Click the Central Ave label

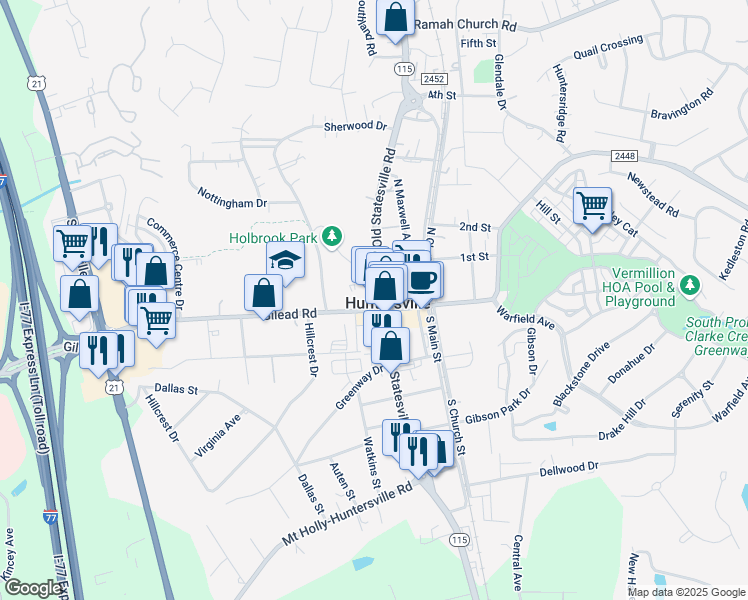click(518, 563)
